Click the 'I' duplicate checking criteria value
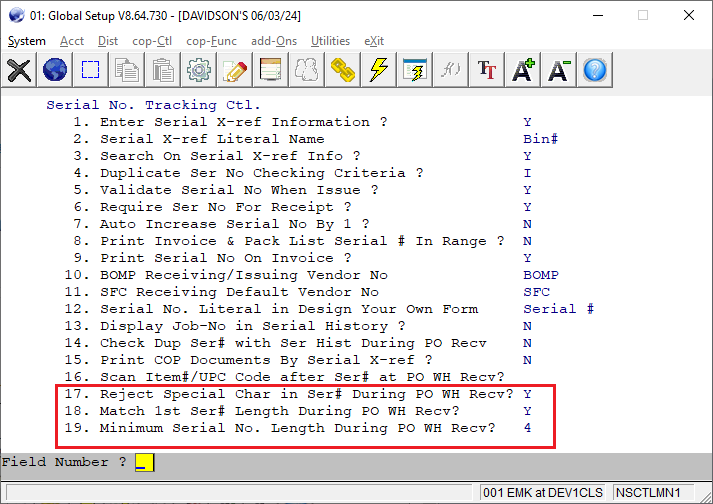Viewport: 713px width, 504px height. click(x=527, y=173)
